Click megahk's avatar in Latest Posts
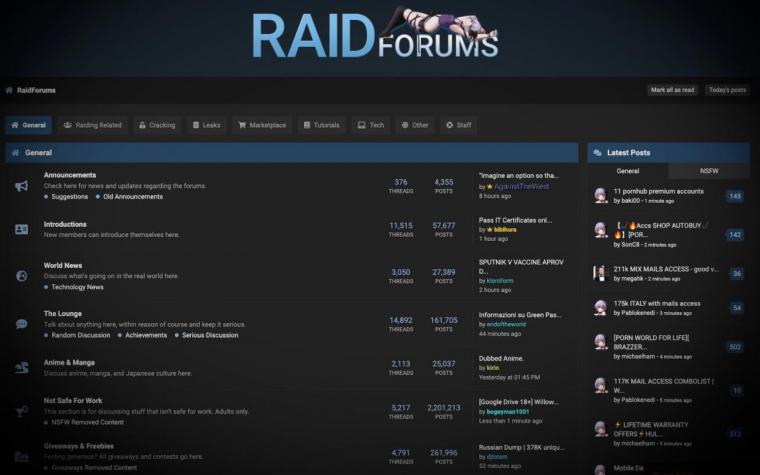Image resolution: width=760 pixels, height=475 pixels. click(x=600, y=273)
